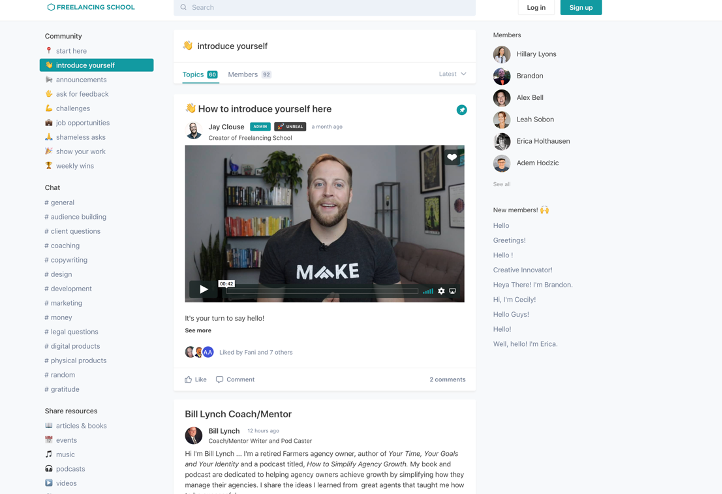Viewport: 722px width, 494px height.
Task: Adjust the video volume bars
Action: click(x=428, y=291)
